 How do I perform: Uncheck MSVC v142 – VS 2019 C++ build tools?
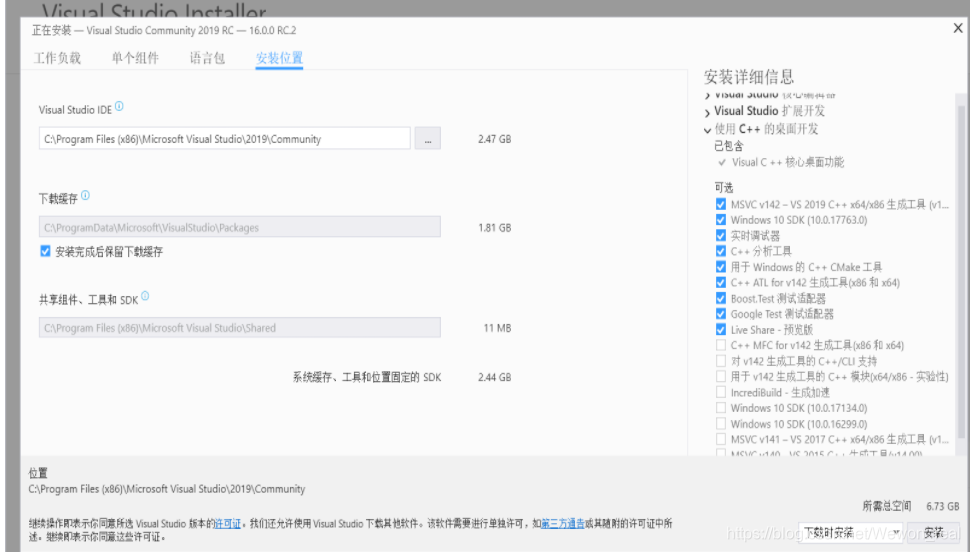coord(721,204)
